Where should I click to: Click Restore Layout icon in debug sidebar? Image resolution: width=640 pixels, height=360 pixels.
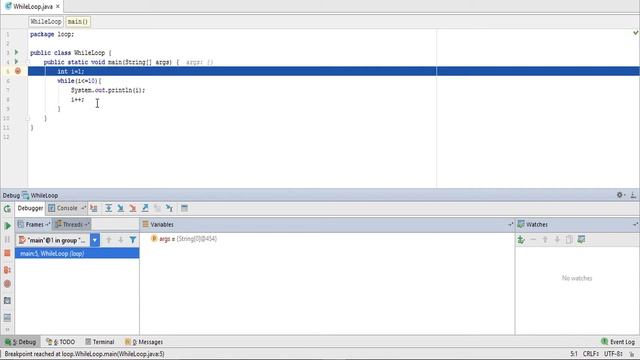[7, 317]
